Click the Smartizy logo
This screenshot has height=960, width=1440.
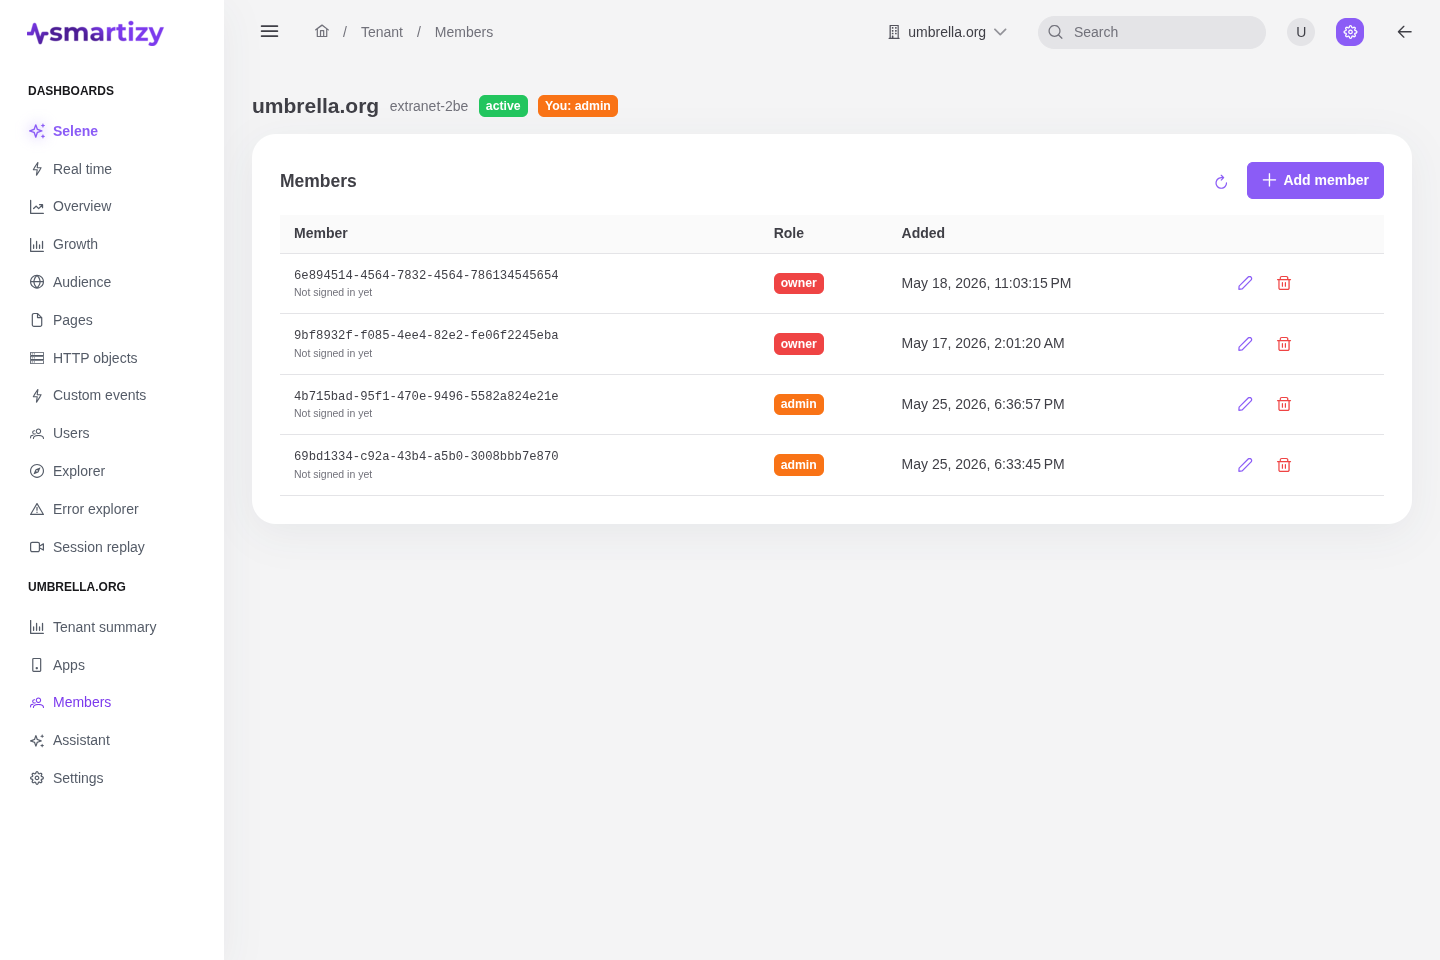click(x=95, y=33)
